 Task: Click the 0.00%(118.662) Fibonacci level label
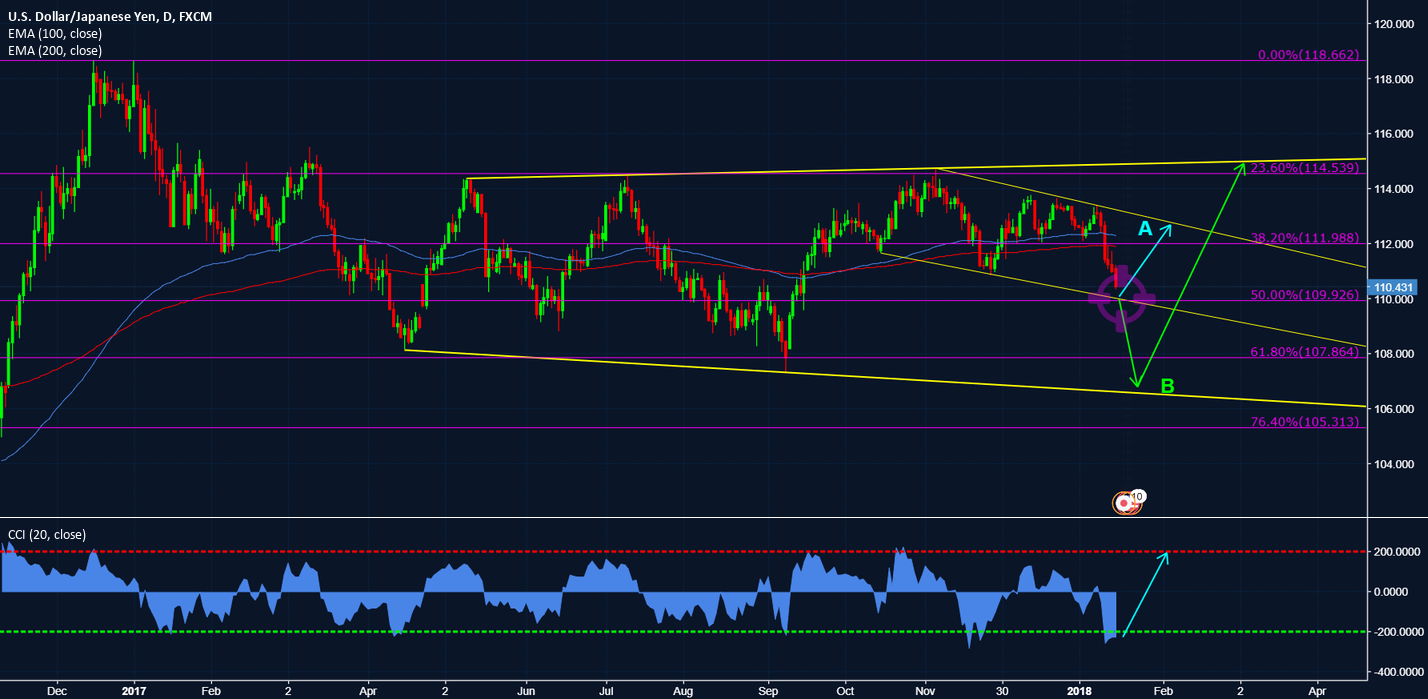[x=1308, y=54]
